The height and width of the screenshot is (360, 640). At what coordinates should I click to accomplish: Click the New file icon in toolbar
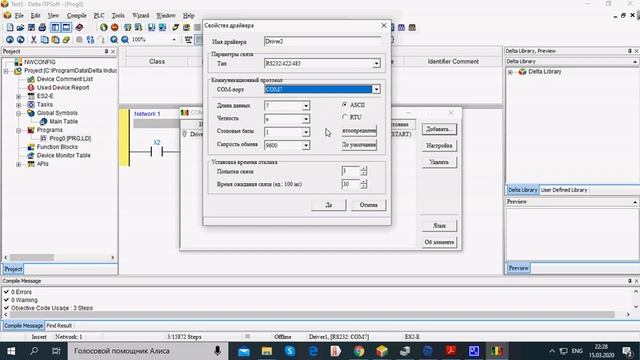[x=10, y=27]
